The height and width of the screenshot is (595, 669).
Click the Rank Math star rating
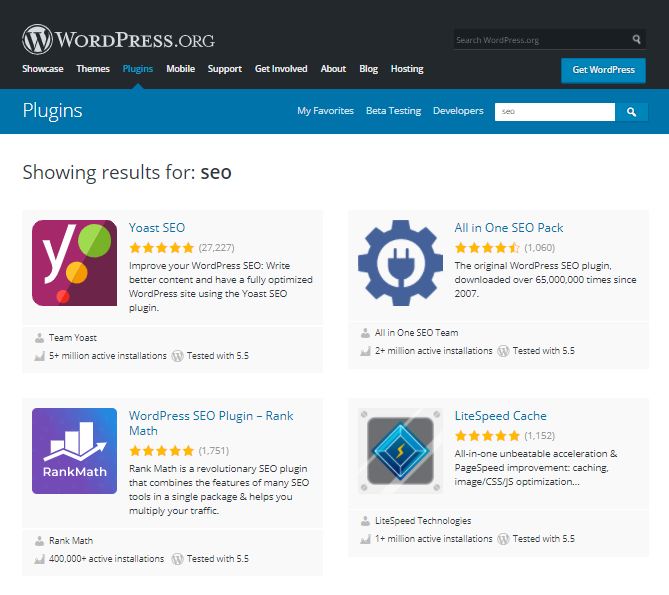[162, 451]
